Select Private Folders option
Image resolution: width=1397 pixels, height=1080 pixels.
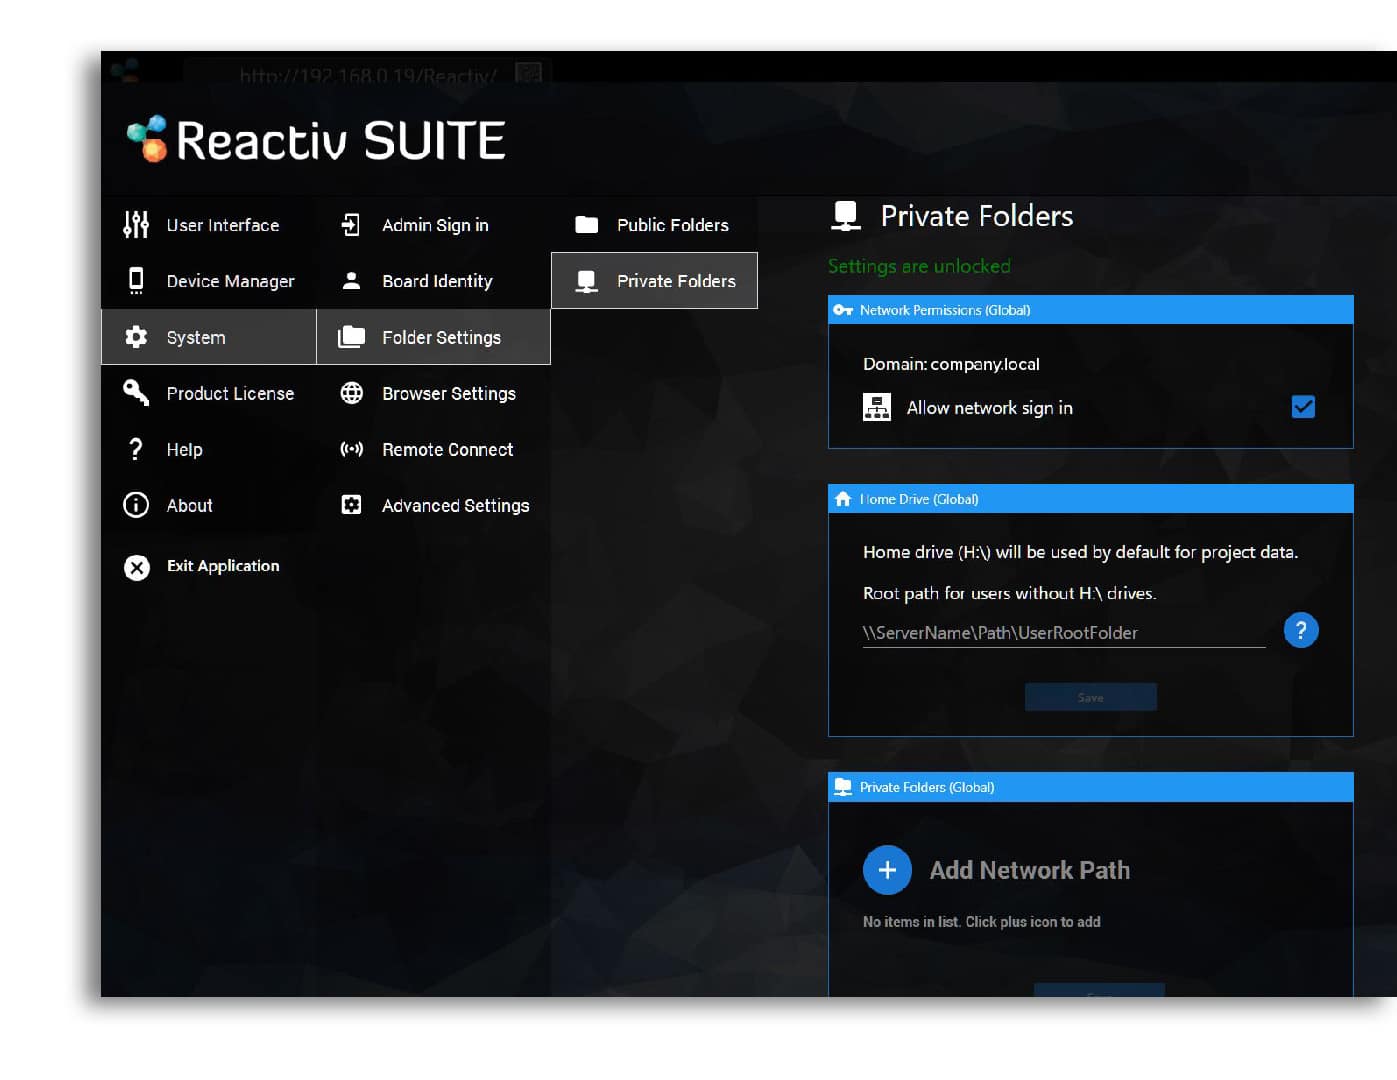[x=654, y=281]
